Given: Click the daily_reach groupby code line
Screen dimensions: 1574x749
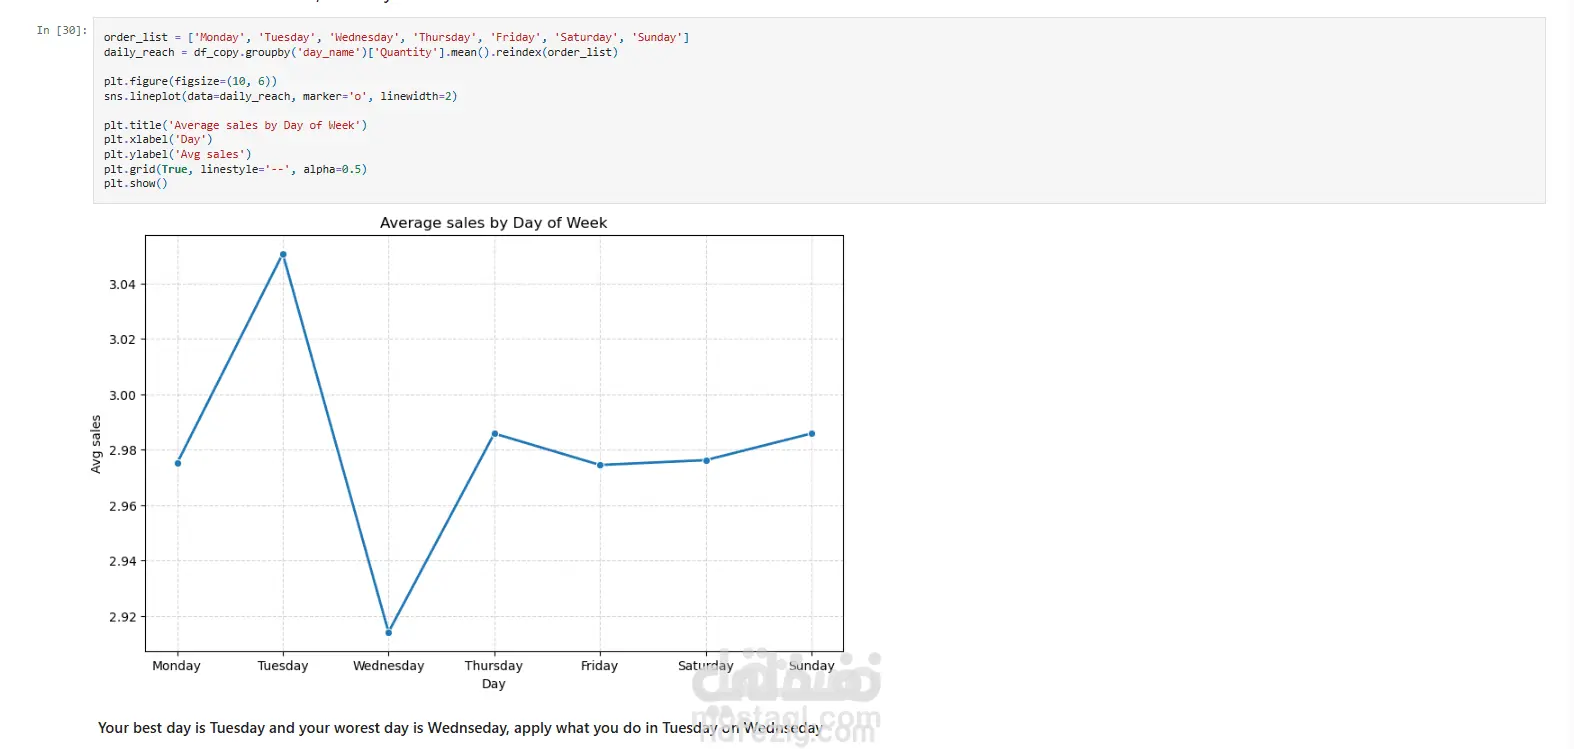Looking at the screenshot, I should point(360,53).
